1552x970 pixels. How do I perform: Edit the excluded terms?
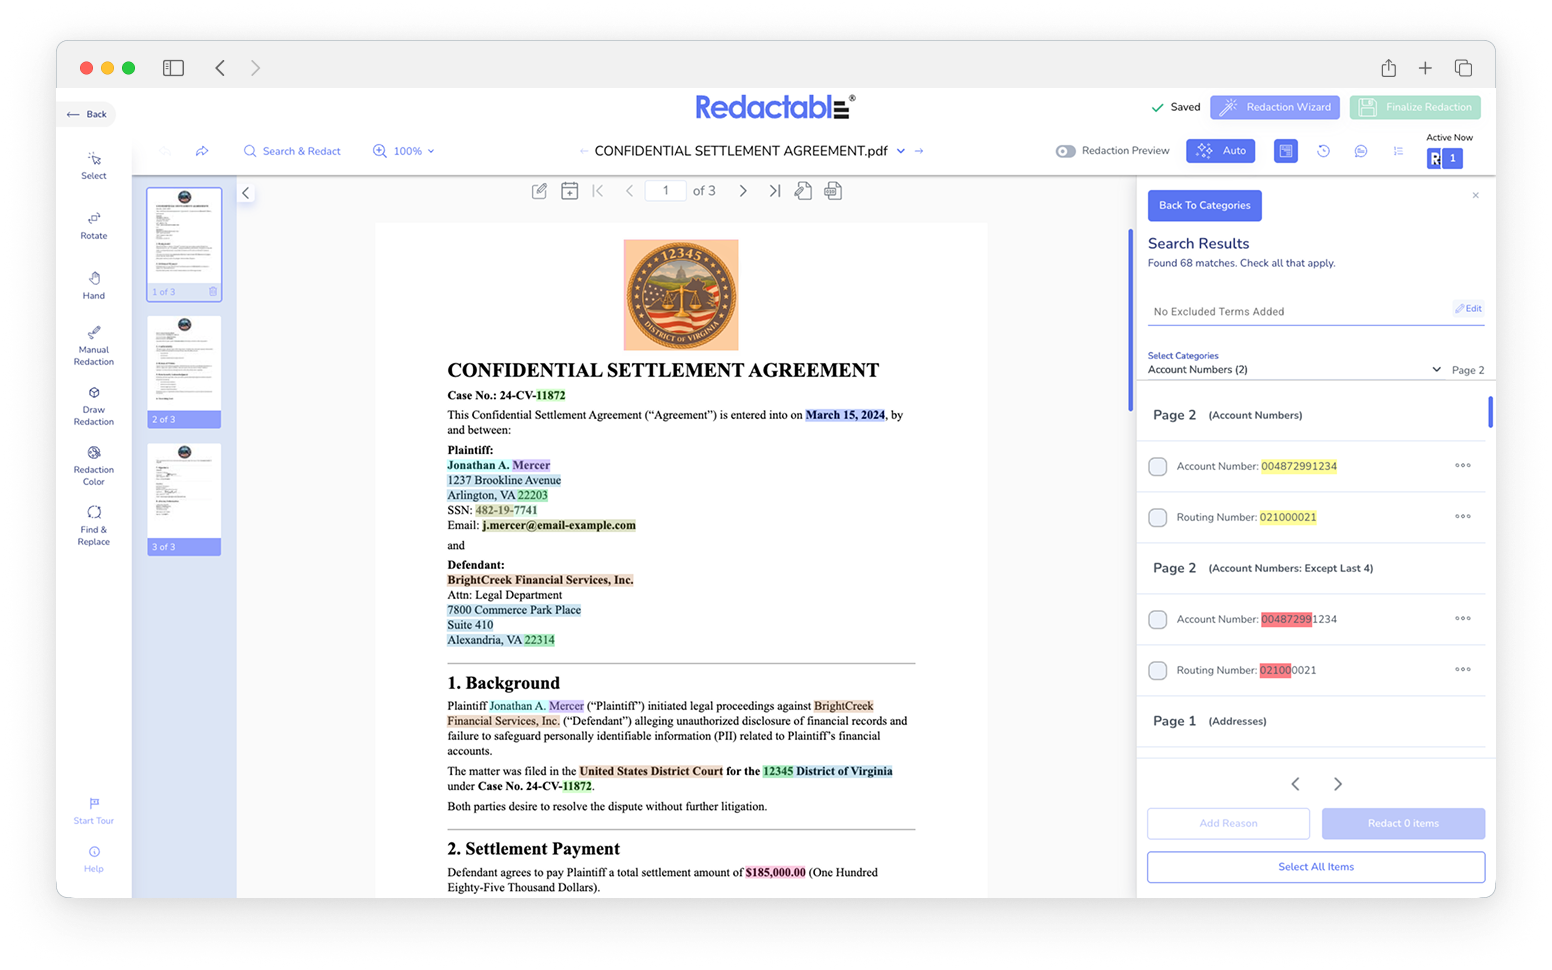[x=1469, y=309]
